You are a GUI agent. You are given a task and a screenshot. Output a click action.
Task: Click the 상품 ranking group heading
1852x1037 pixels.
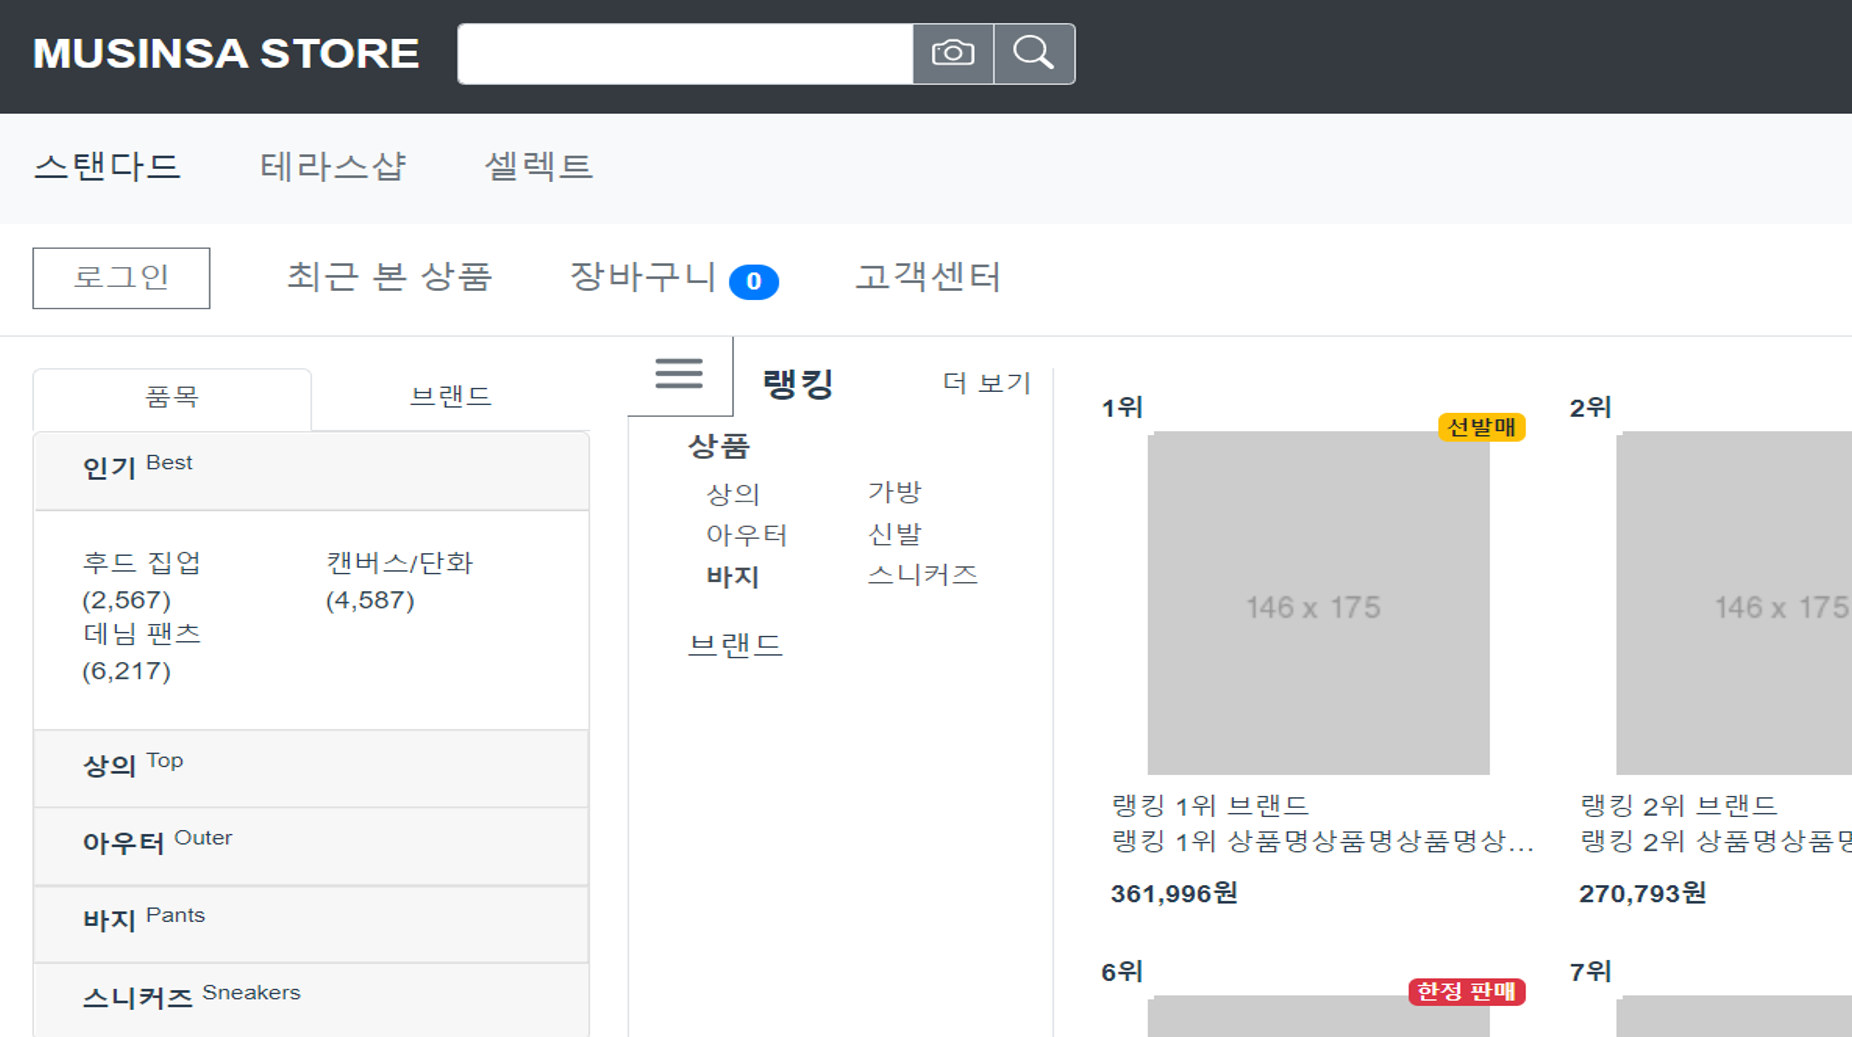(719, 446)
